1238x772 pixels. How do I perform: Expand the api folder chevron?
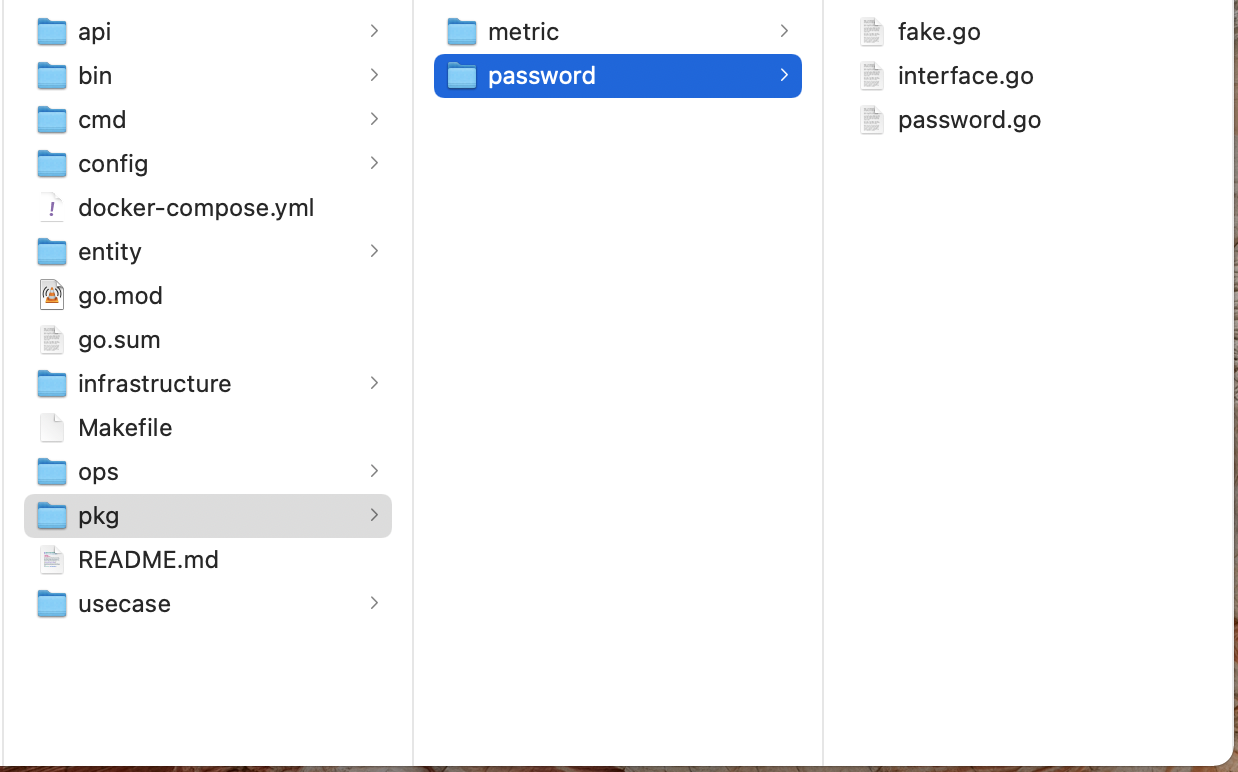click(x=374, y=31)
